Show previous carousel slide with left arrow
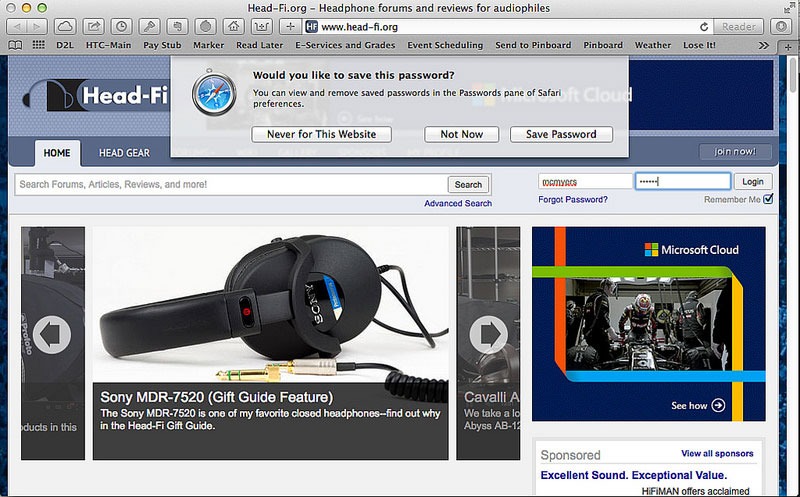Image resolution: width=800 pixels, height=497 pixels. pyautogui.click(x=52, y=335)
